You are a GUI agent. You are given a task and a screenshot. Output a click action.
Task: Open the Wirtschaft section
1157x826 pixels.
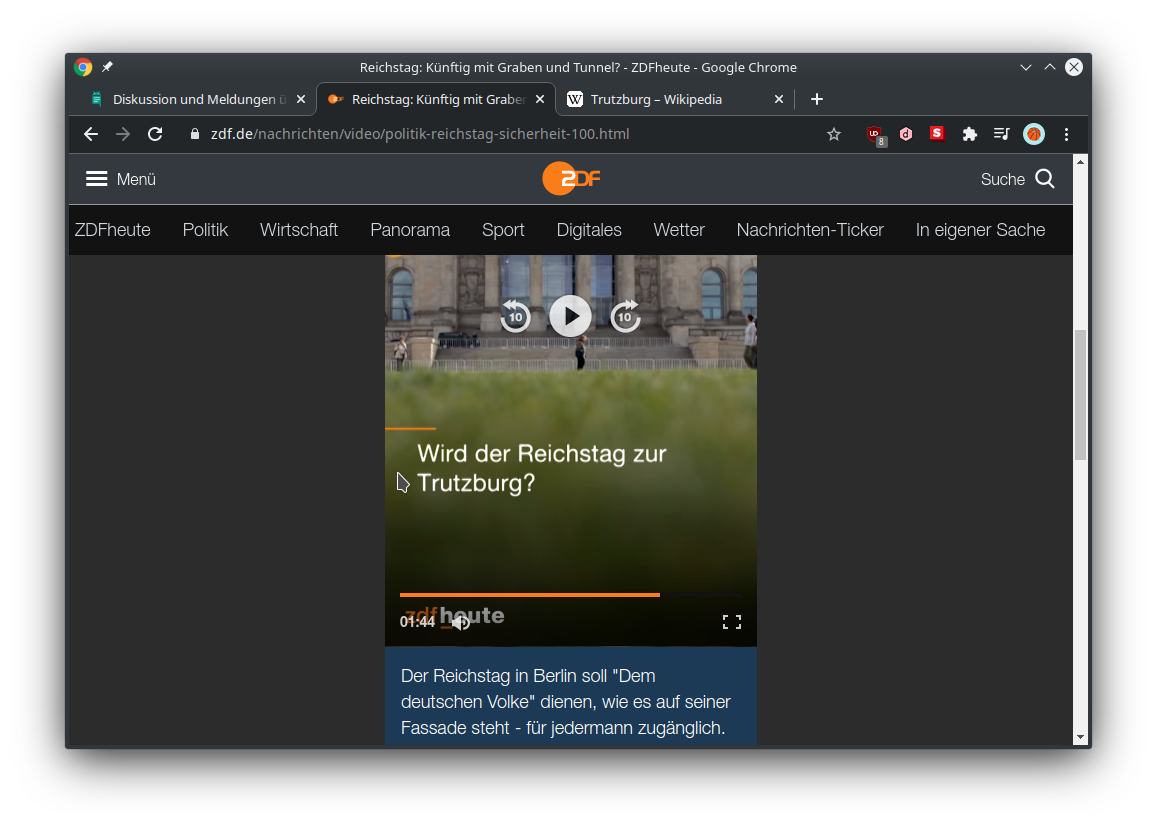[x=299, y=230]
